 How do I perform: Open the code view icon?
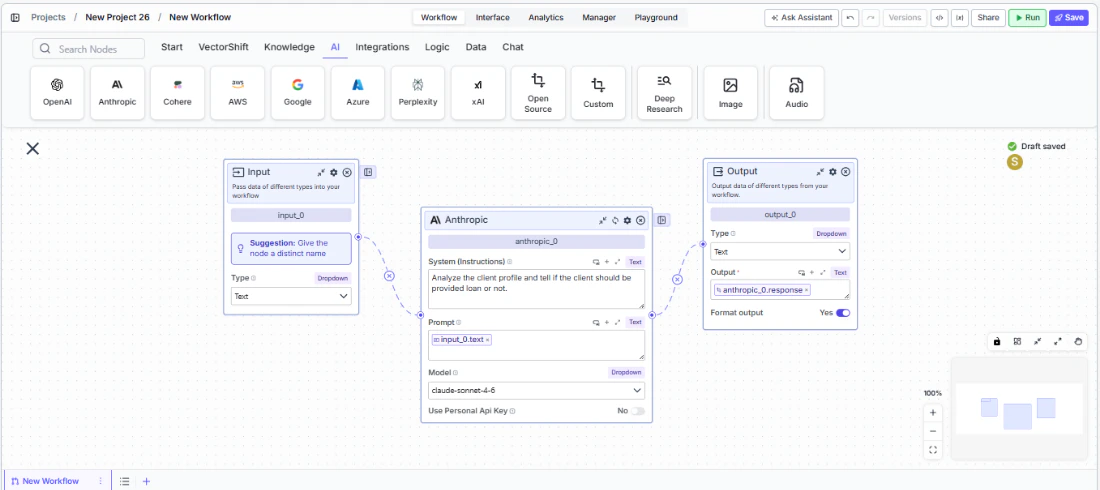click(939, 18)
